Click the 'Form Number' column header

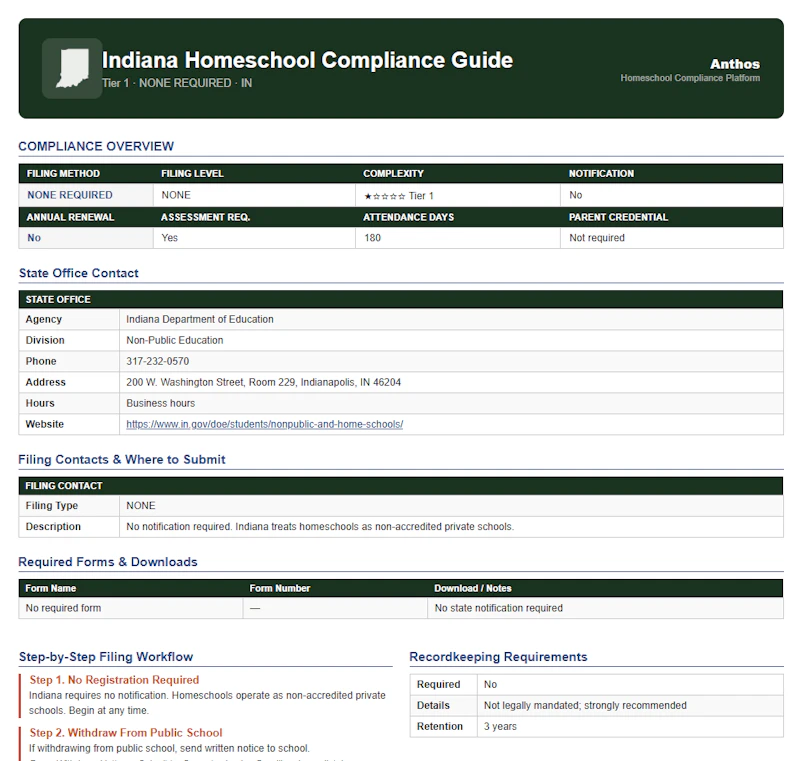(x=280, y=588)
